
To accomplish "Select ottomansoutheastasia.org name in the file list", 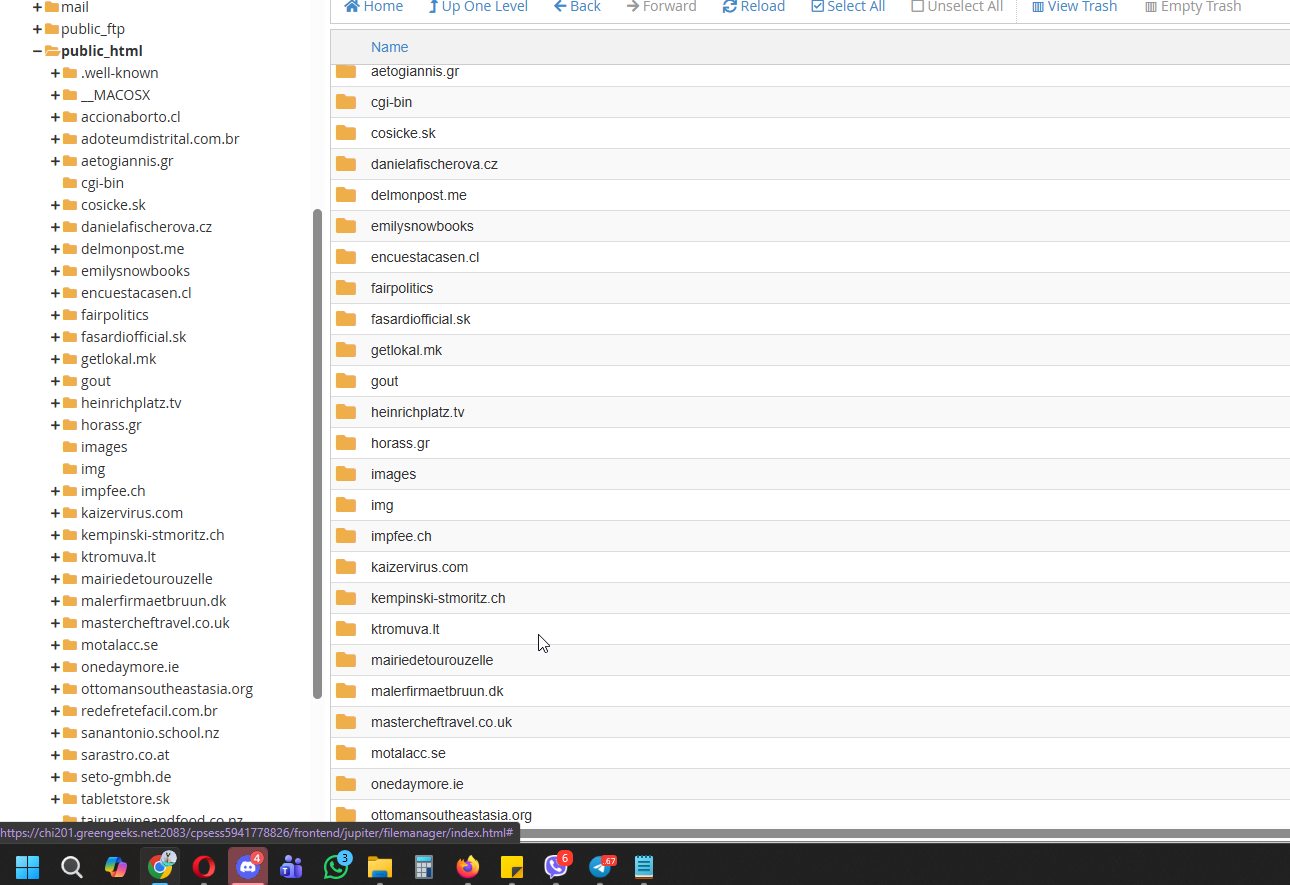I will click(451, 815).
